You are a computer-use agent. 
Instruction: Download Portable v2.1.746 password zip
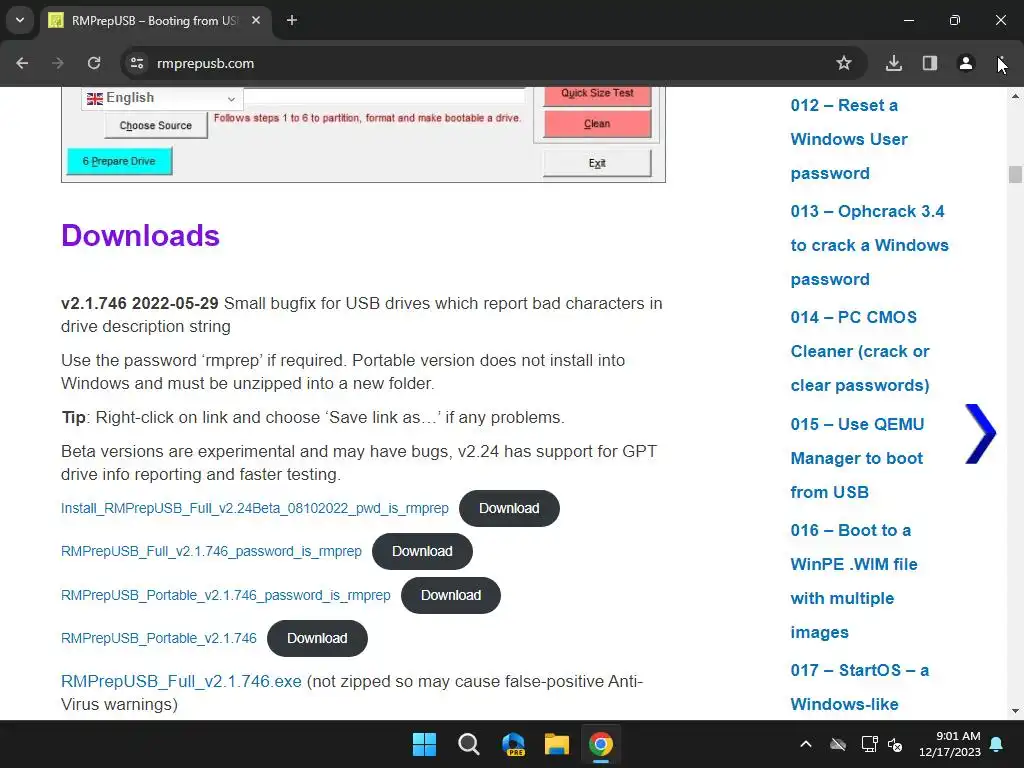(451, 595)
